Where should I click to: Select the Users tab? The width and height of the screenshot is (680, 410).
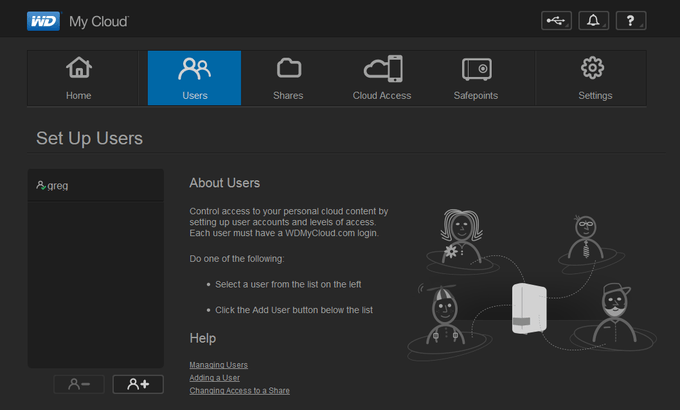[194, 78]
